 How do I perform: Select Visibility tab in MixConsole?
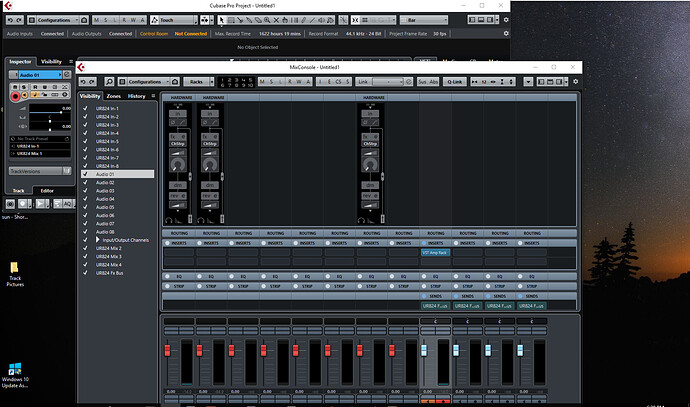(x=90, y=96)
